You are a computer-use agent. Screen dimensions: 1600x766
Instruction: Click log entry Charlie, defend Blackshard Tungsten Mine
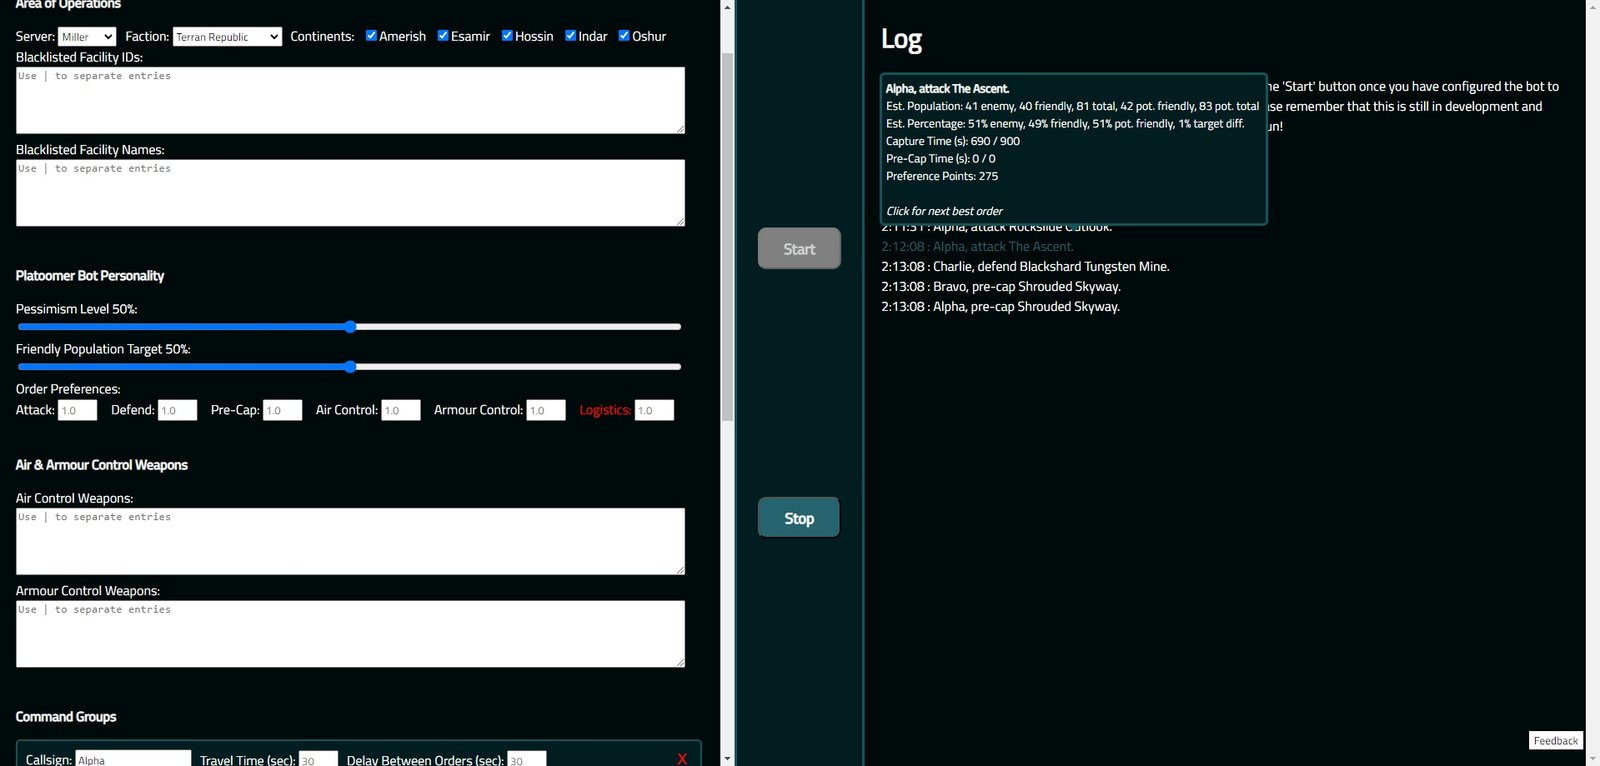coord(1024,267)
